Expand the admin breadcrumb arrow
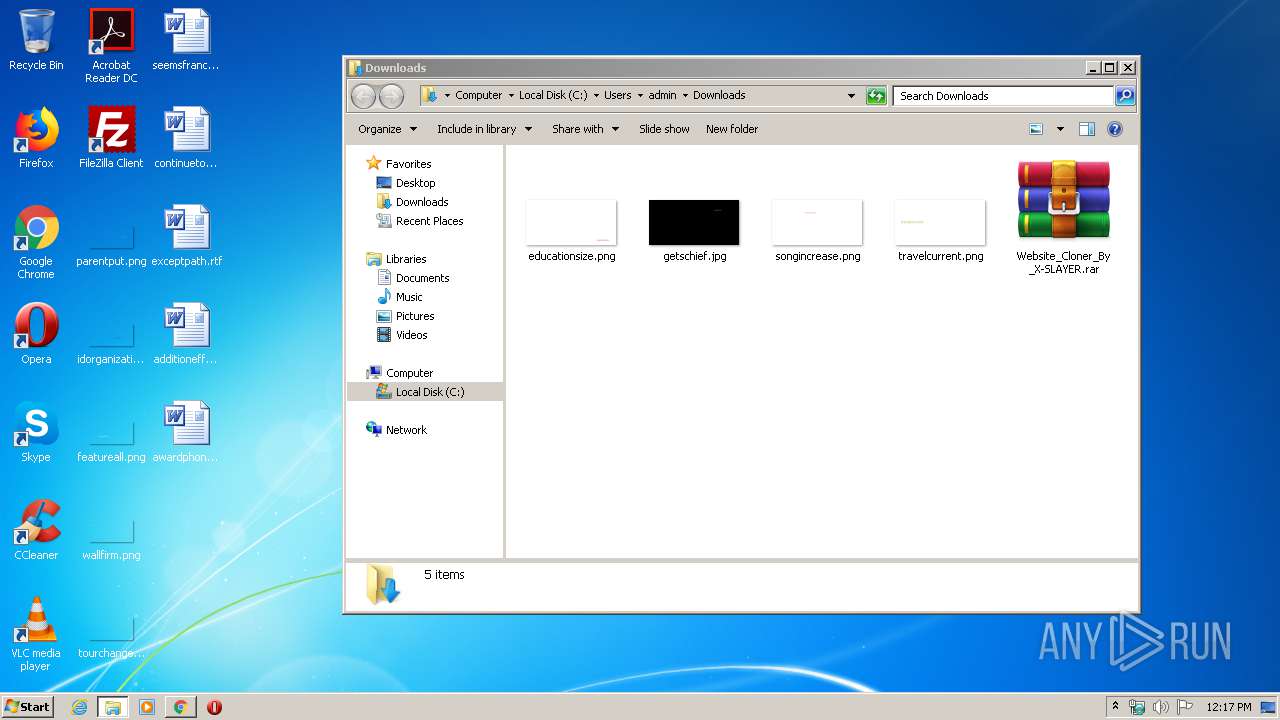The width and height of the screenshot is (1280, 720). click(685, 96)
